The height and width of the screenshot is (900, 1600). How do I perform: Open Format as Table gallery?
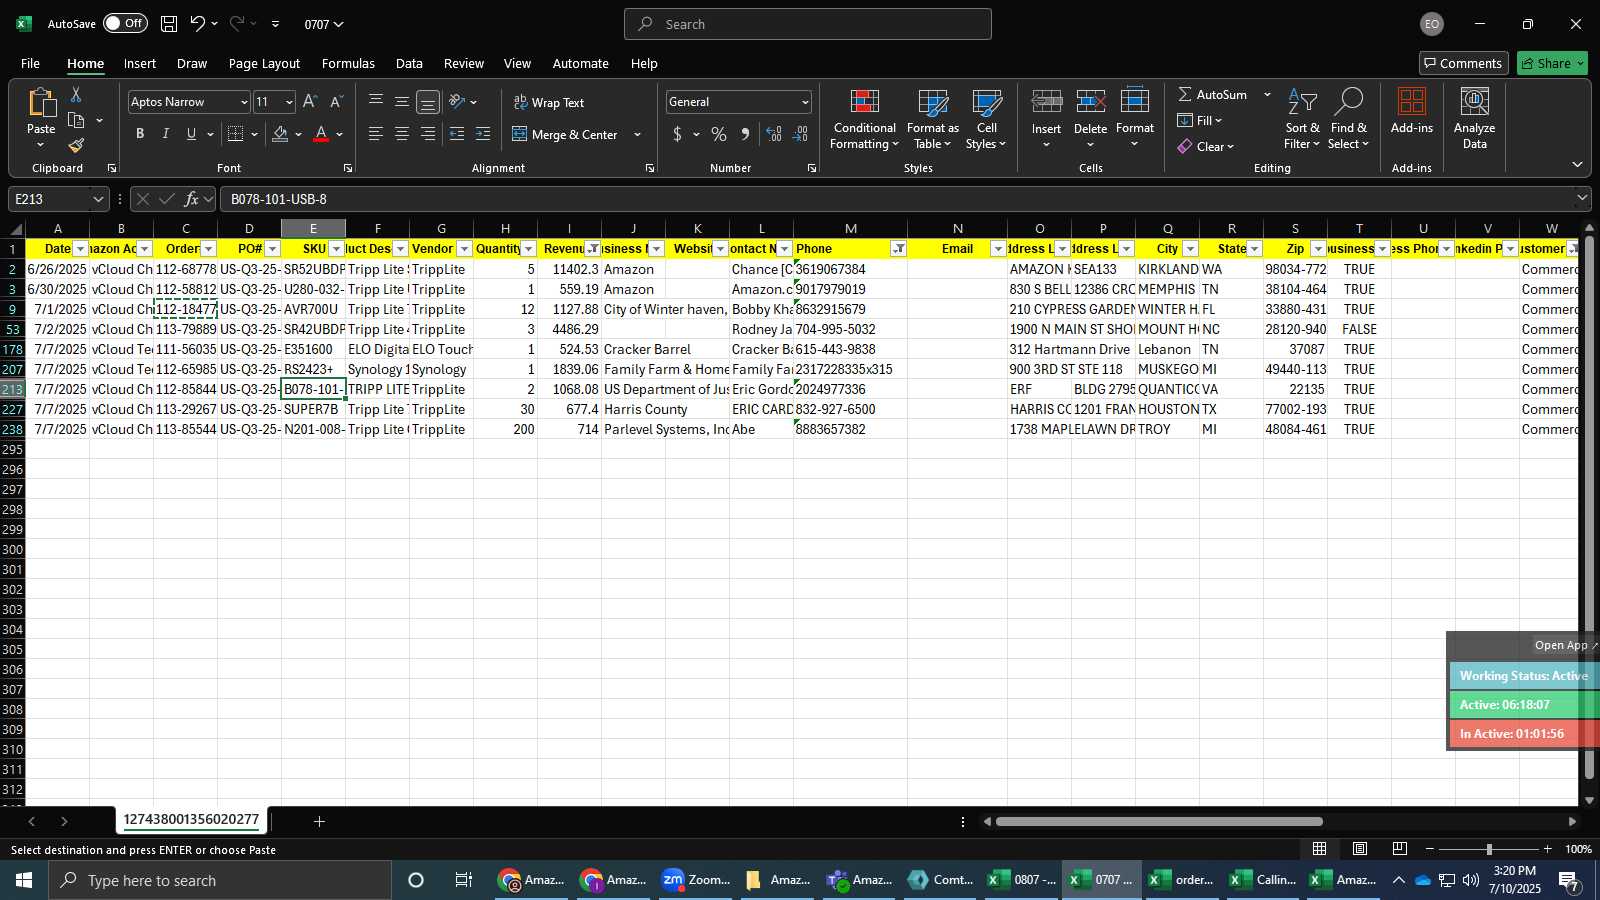932,120
